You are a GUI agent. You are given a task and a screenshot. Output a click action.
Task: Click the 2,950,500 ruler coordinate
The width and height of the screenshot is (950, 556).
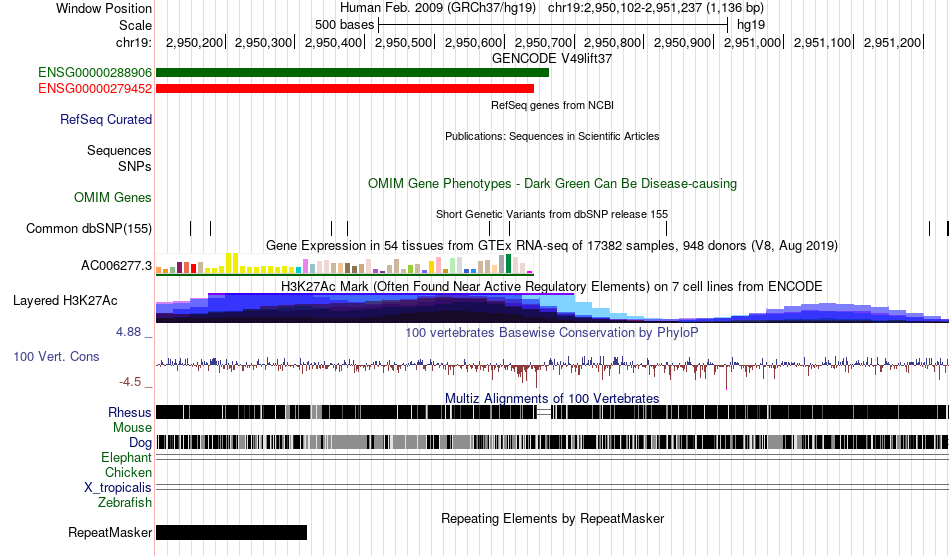click(x=404, y=42)
